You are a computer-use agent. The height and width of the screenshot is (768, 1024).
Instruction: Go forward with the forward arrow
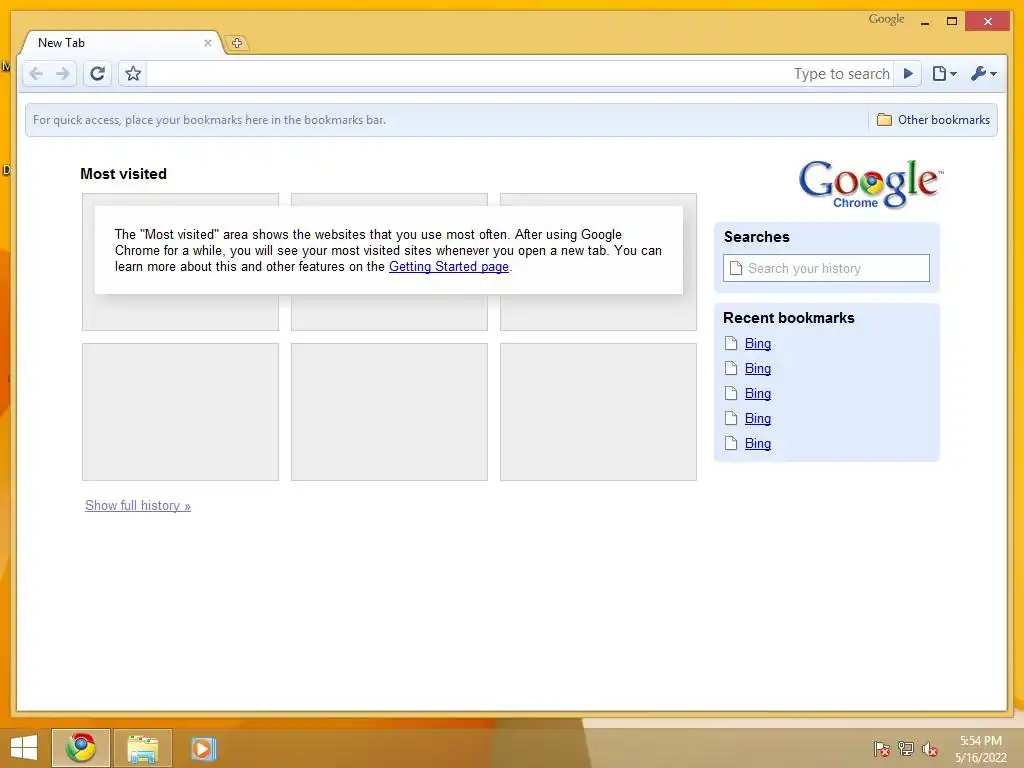pos(63,74)
